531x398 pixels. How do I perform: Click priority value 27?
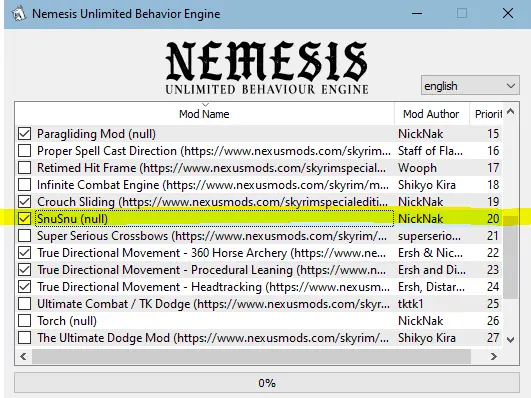click(x=493, y=338)
